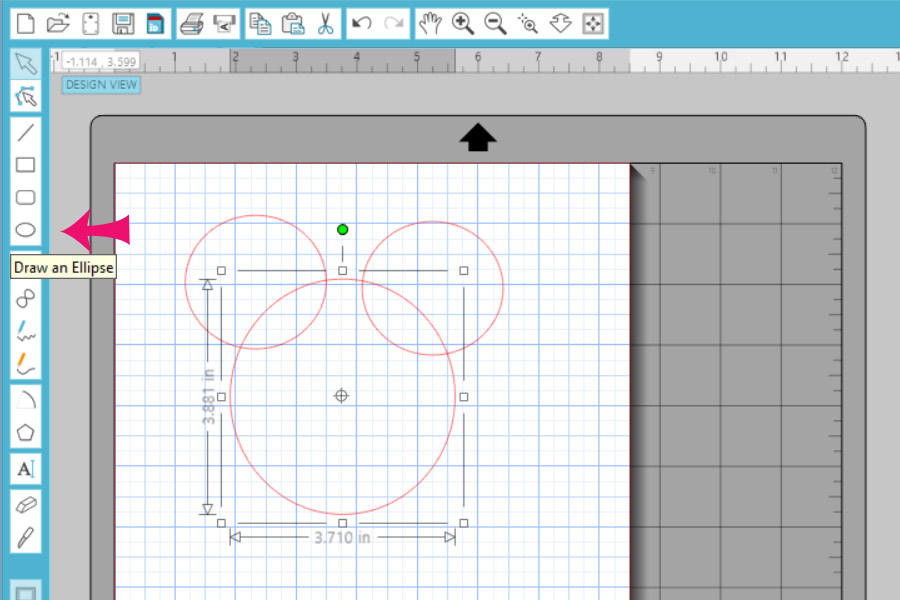Pick the blue Freehand drawing tool
Image resolution: width=900 pixels, height=600 pixels.
[x=25, y=331]
